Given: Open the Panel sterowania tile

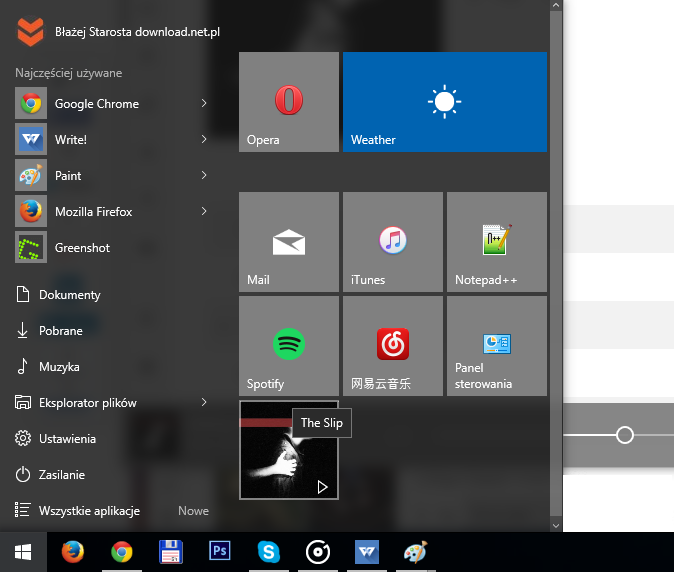Looking at the screenshot, I should [x=497, y=346].
